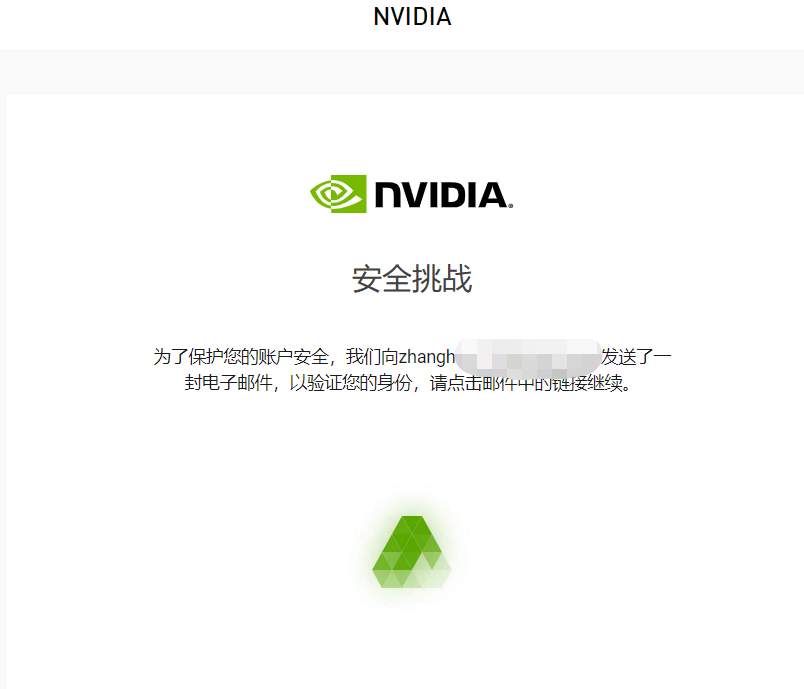Click the gray band below the header
804x689 pixels.
click(x=402, y=72)
